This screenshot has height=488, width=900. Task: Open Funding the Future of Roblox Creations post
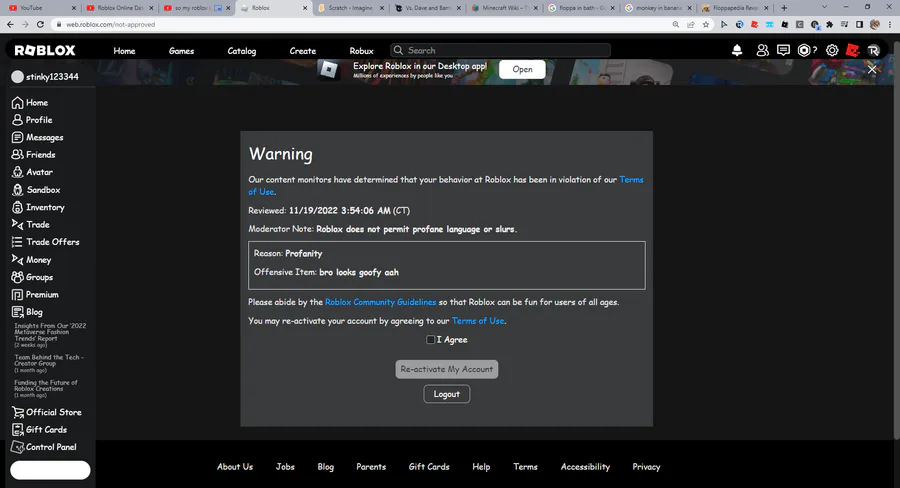(x=45, y=389)
